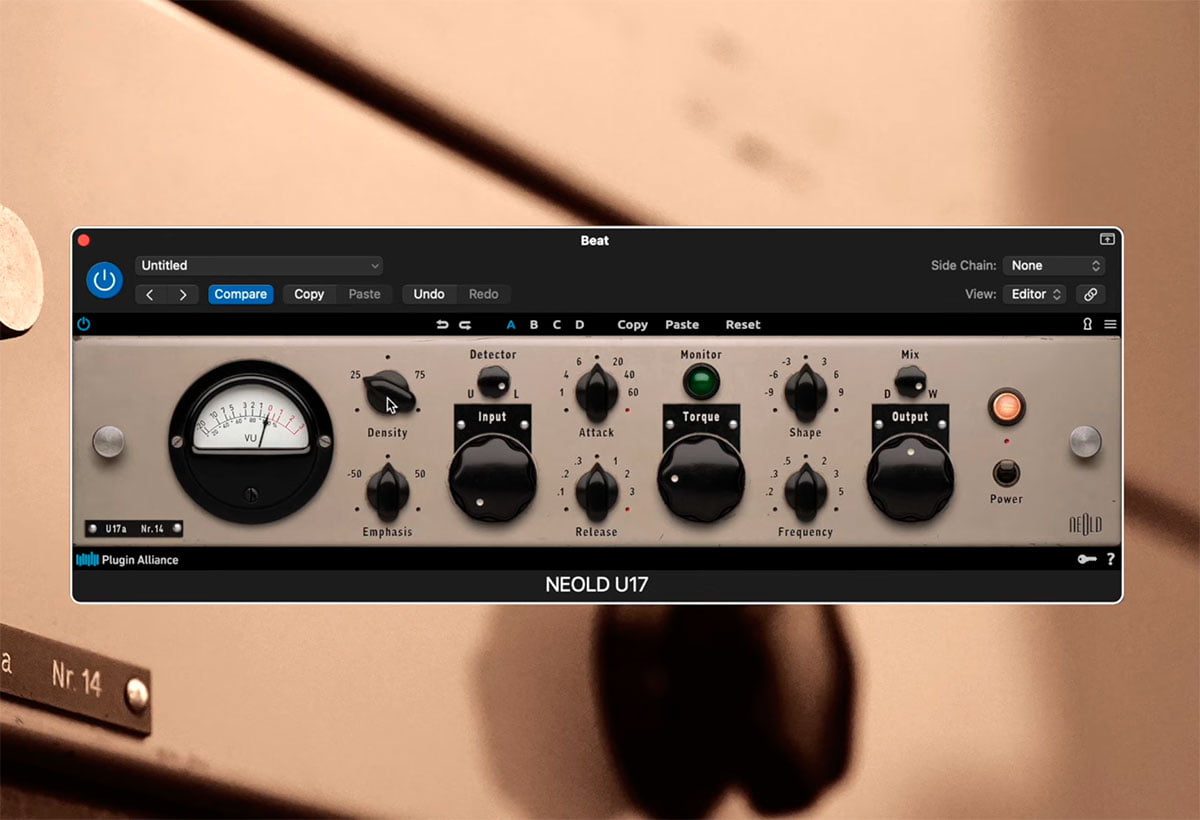Go to the previous preset arrow

click(x=150, y=294)
